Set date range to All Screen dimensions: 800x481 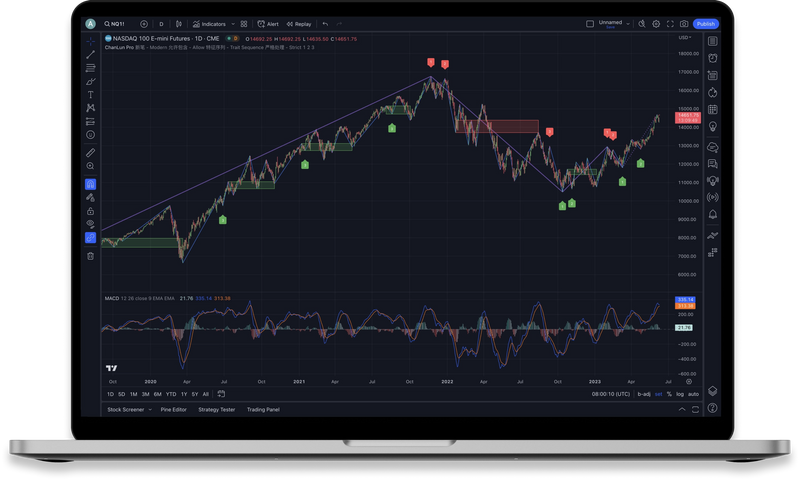click(x=206, y=394)
